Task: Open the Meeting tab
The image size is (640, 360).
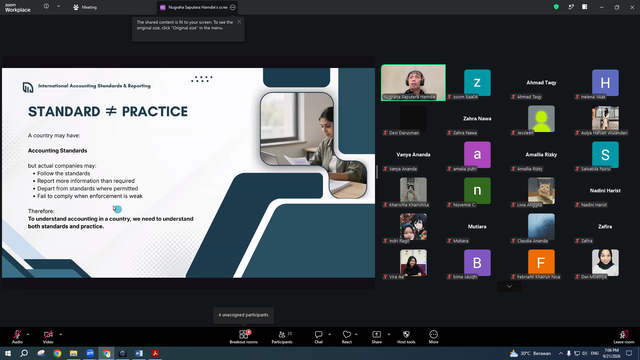Action: pos(85,7)
